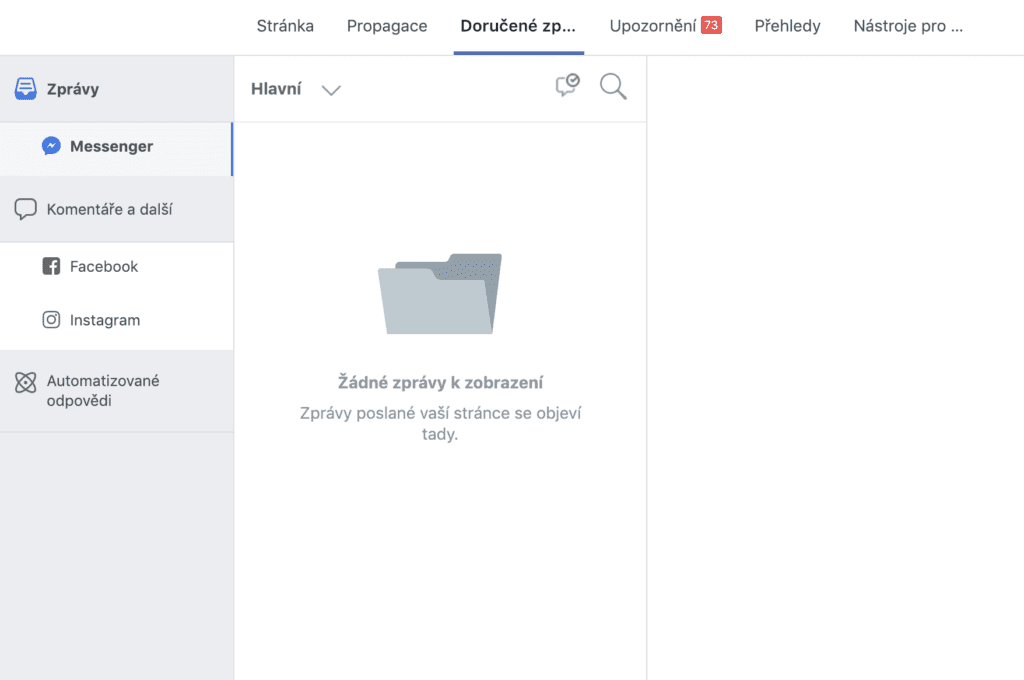Image resolution: width=1024 pixels, height=680 pixels.
Task: Expand the chevron next to Hlavní
Action: point(331,90)
